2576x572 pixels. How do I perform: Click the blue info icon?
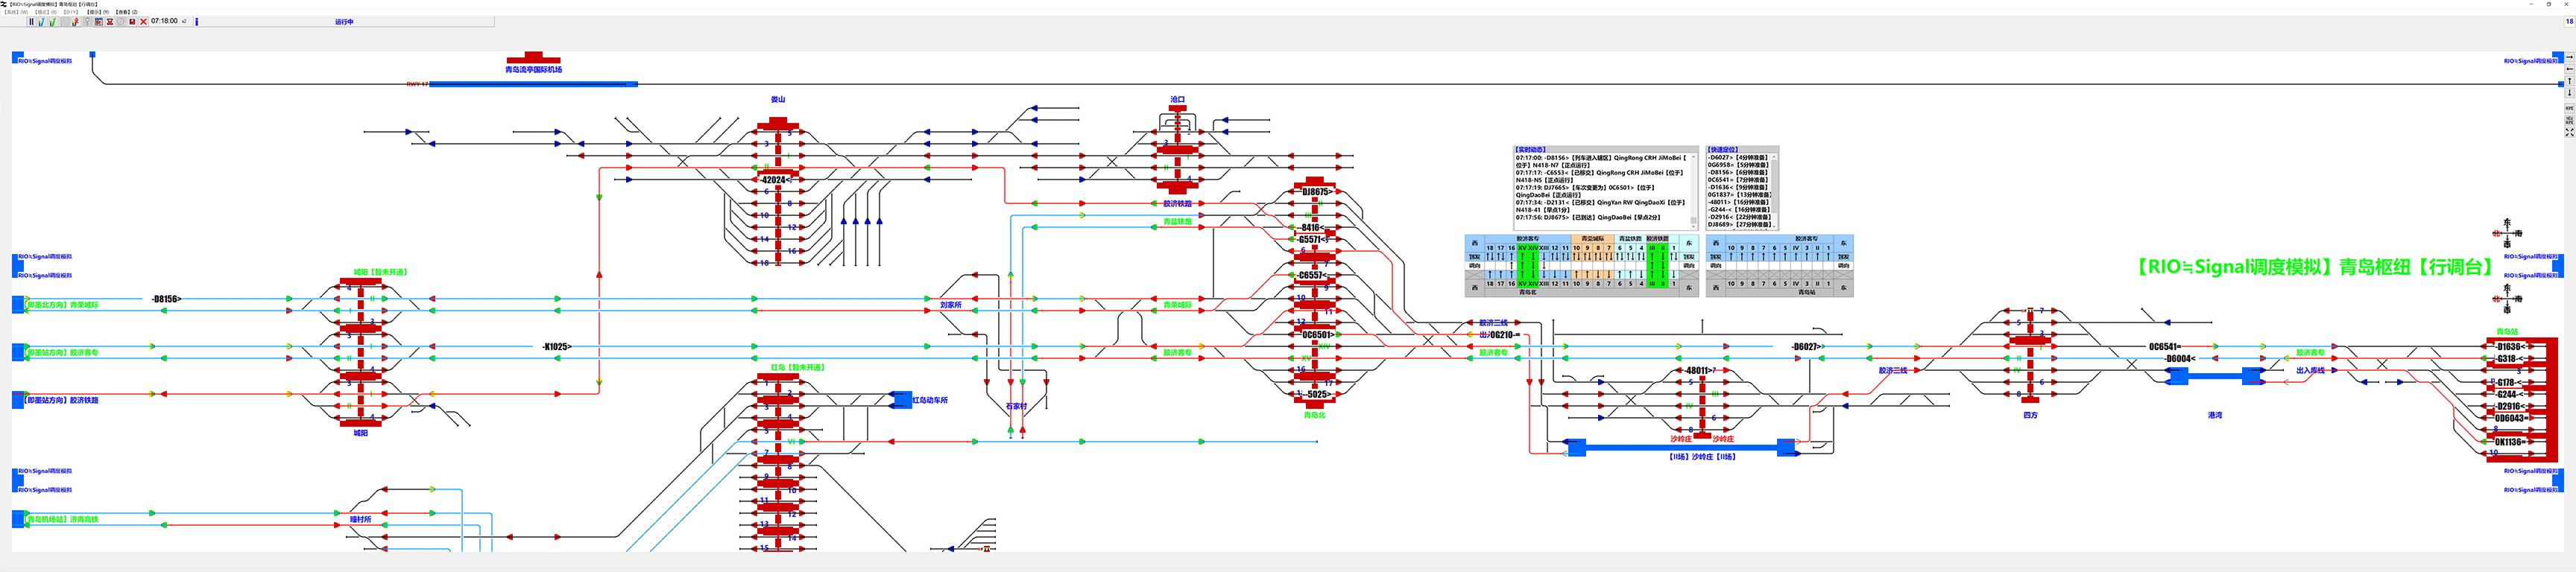[197, 21]
